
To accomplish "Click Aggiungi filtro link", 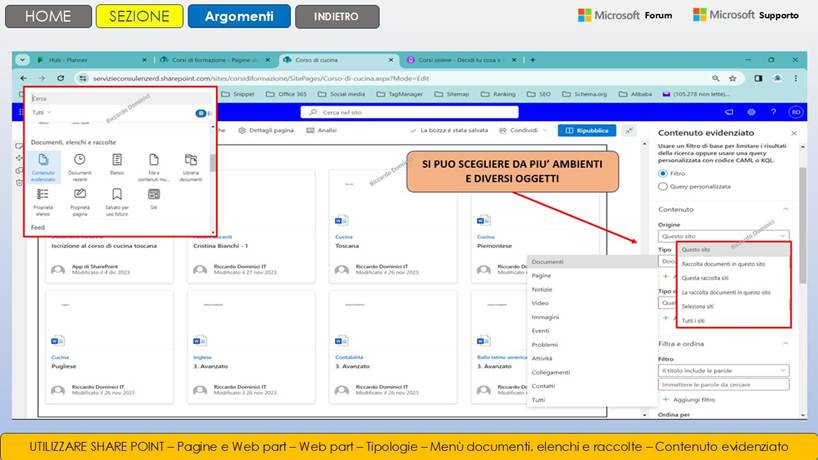I will pos(689,400).
